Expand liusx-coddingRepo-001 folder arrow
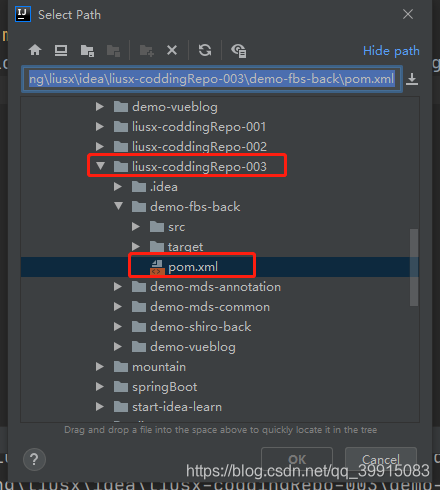 click(99, 127)
